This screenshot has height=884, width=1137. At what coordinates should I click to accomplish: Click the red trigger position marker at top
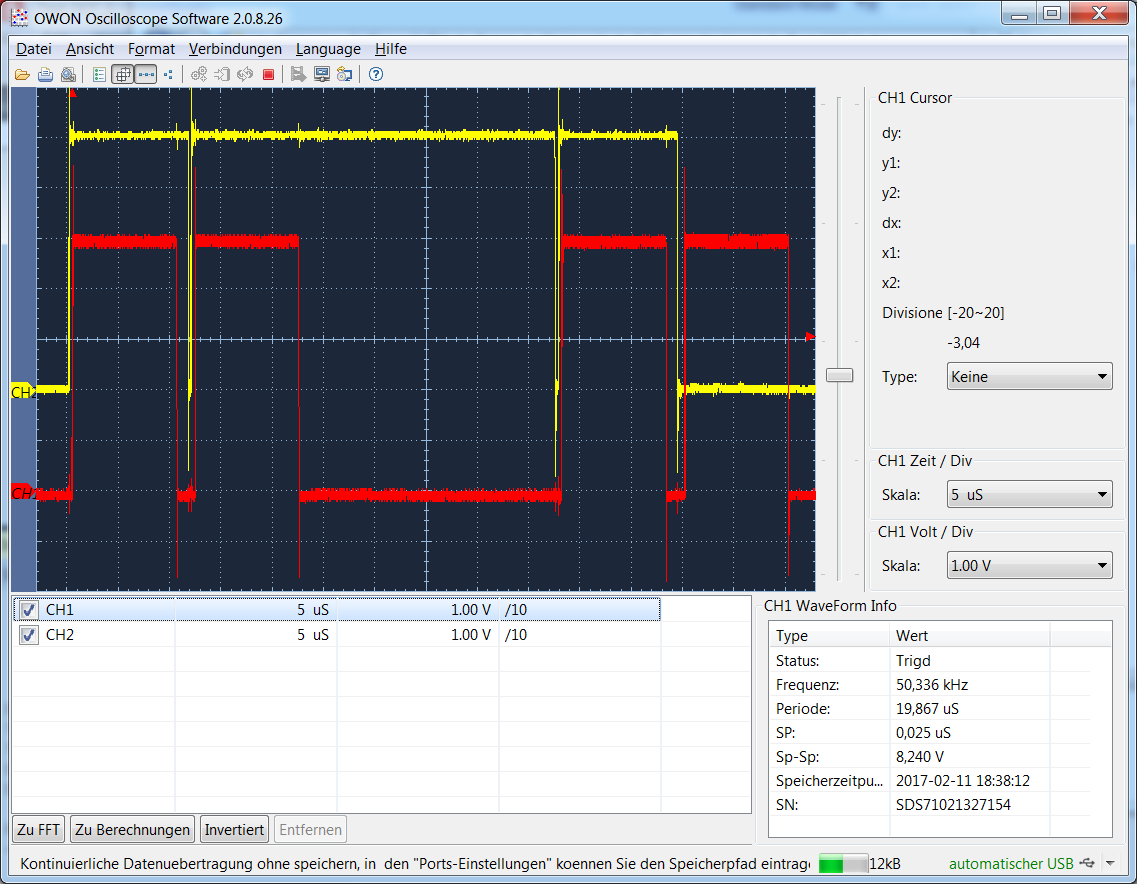click(72, 94)
